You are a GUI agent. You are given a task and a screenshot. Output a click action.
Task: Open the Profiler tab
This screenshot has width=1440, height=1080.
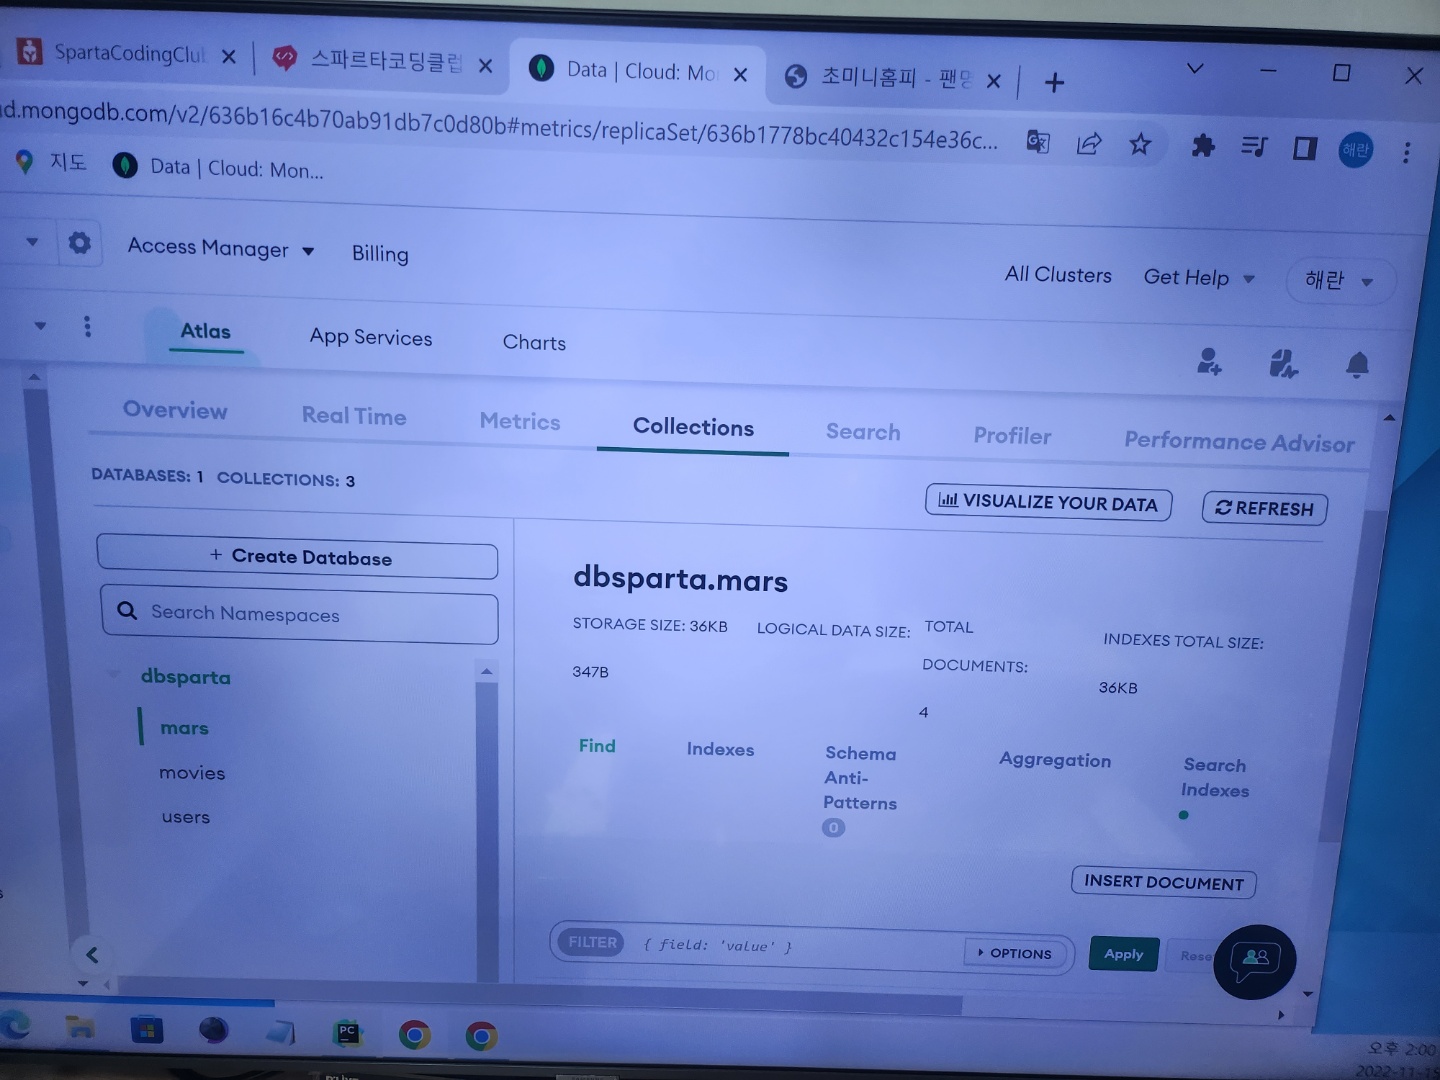point(1012,436)
